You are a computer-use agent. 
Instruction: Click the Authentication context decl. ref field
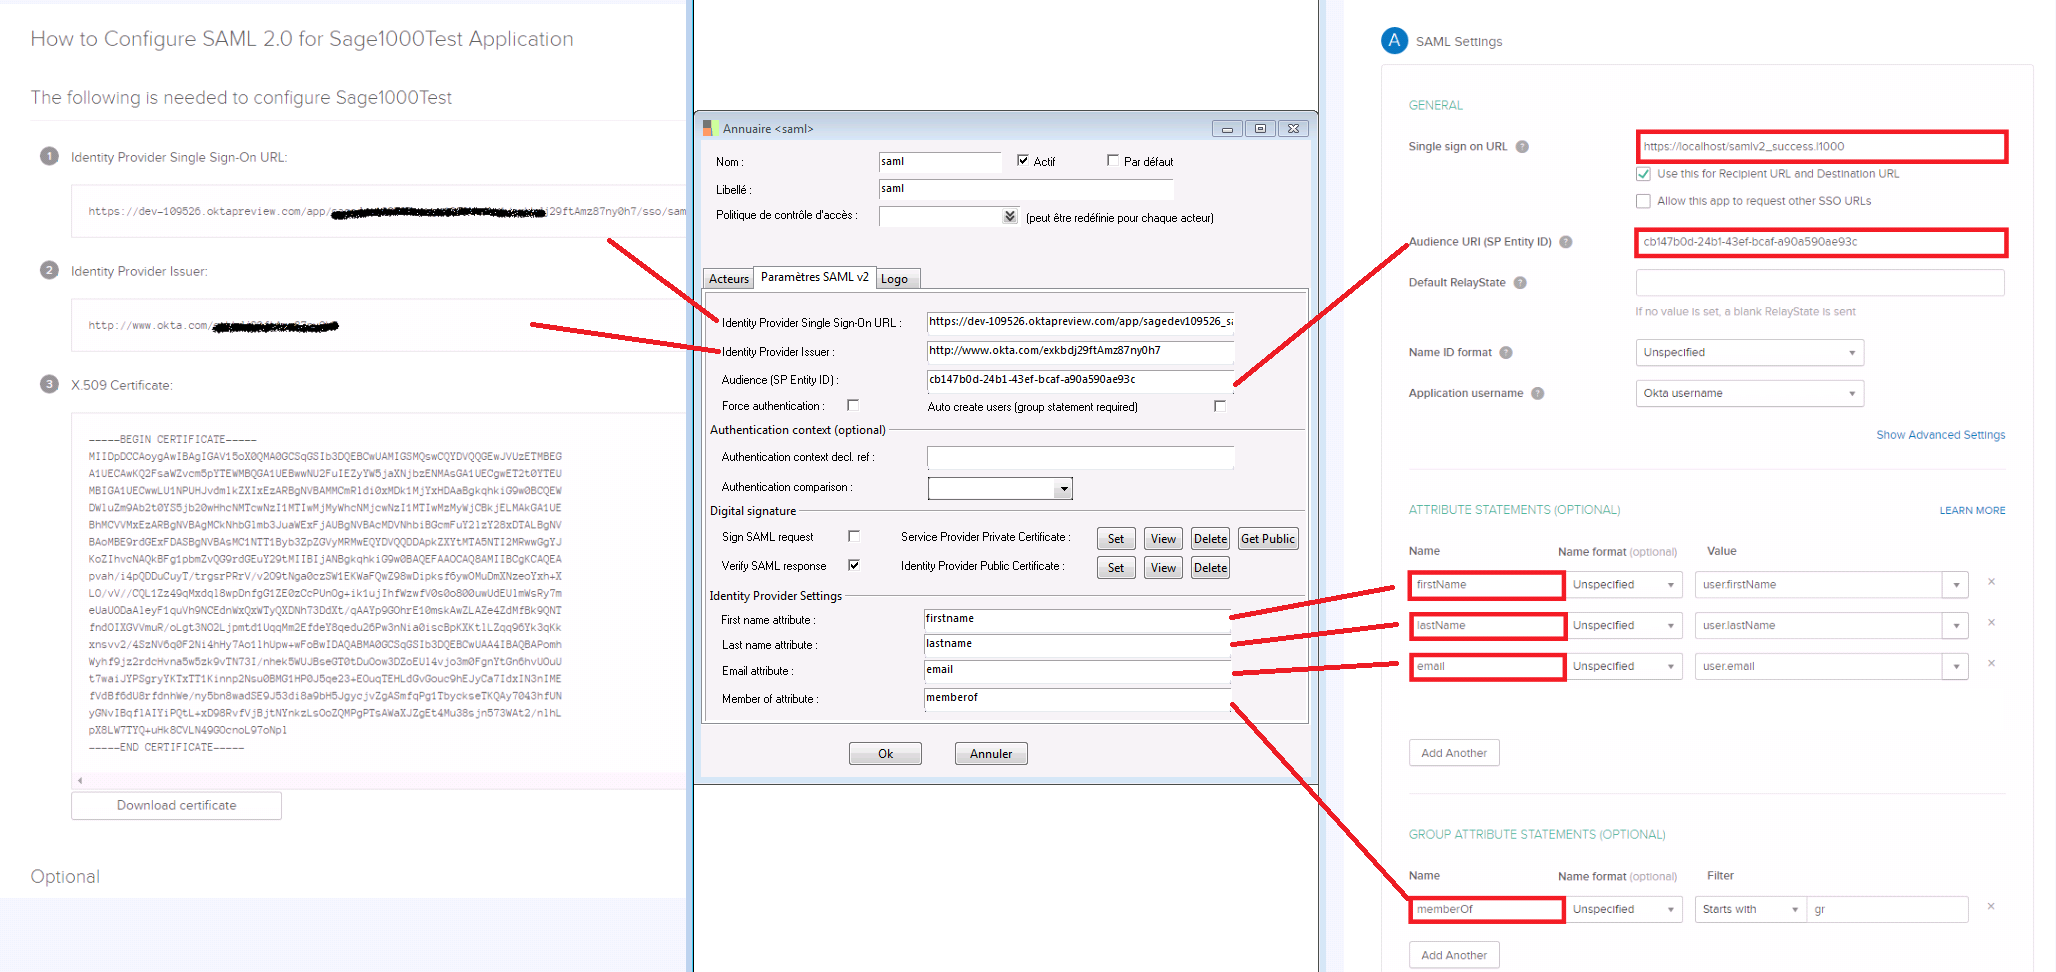(x=1080, y=458)
